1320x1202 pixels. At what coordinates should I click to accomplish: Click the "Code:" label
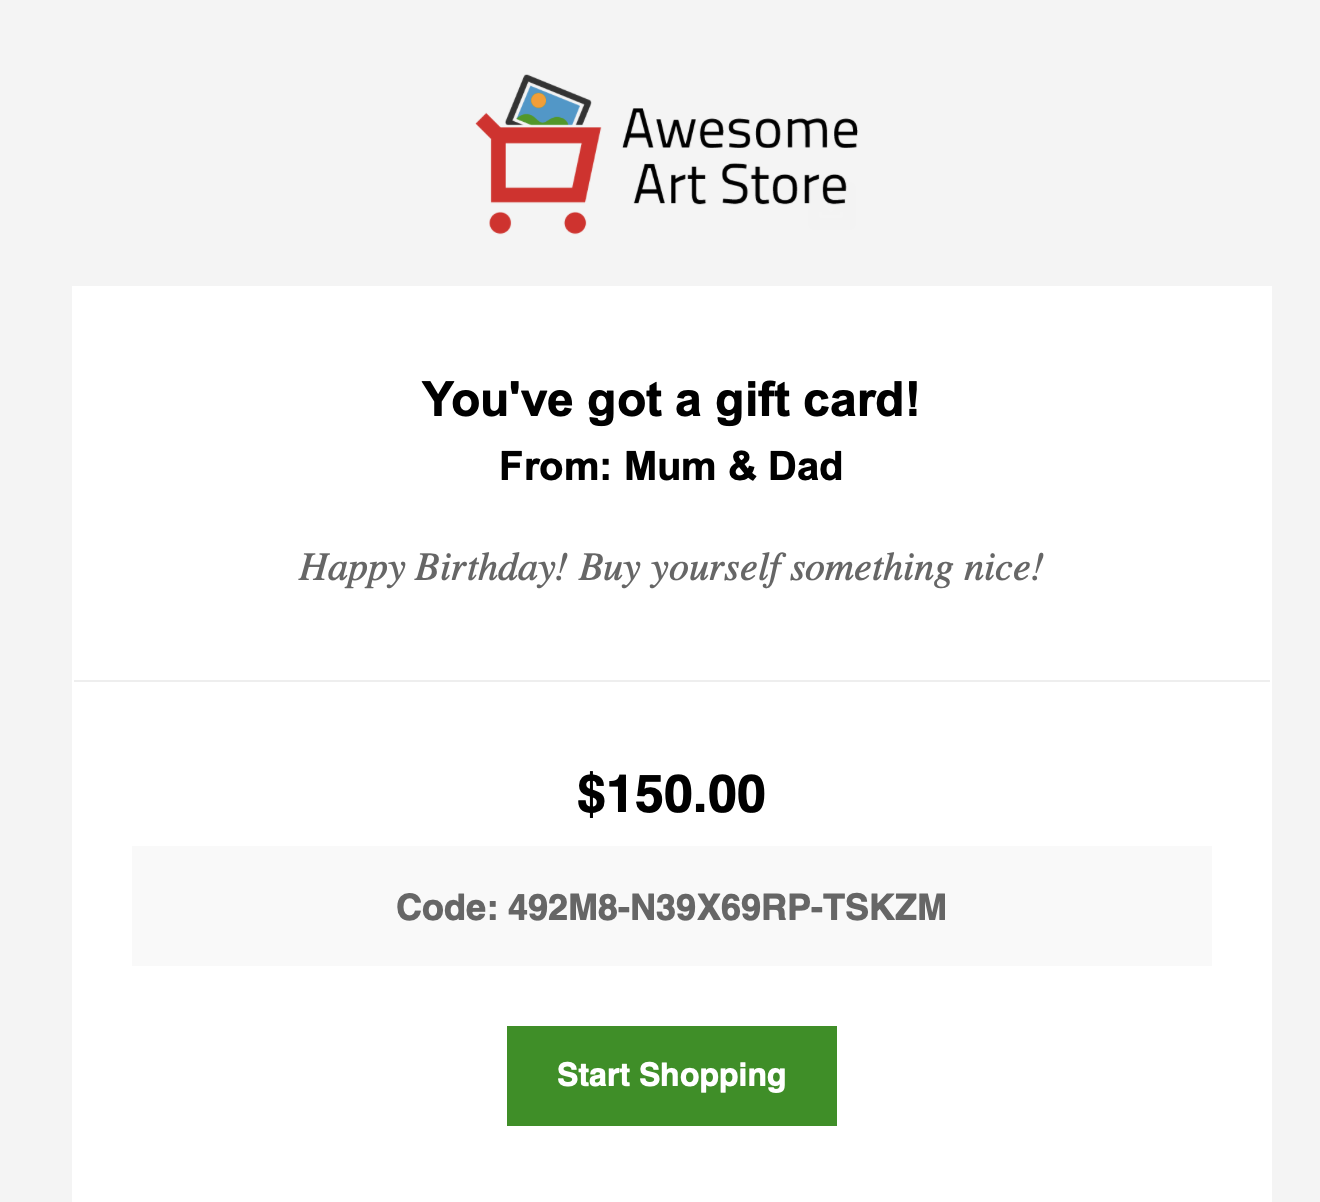tap(447, 907)
